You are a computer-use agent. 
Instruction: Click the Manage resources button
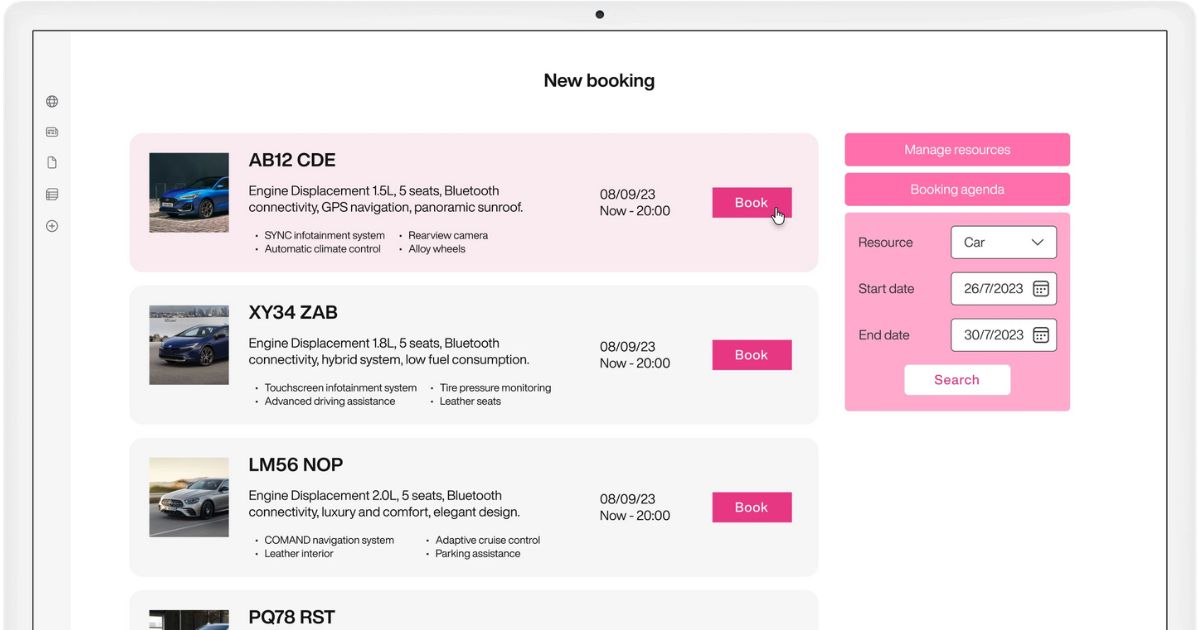(957, 150)
